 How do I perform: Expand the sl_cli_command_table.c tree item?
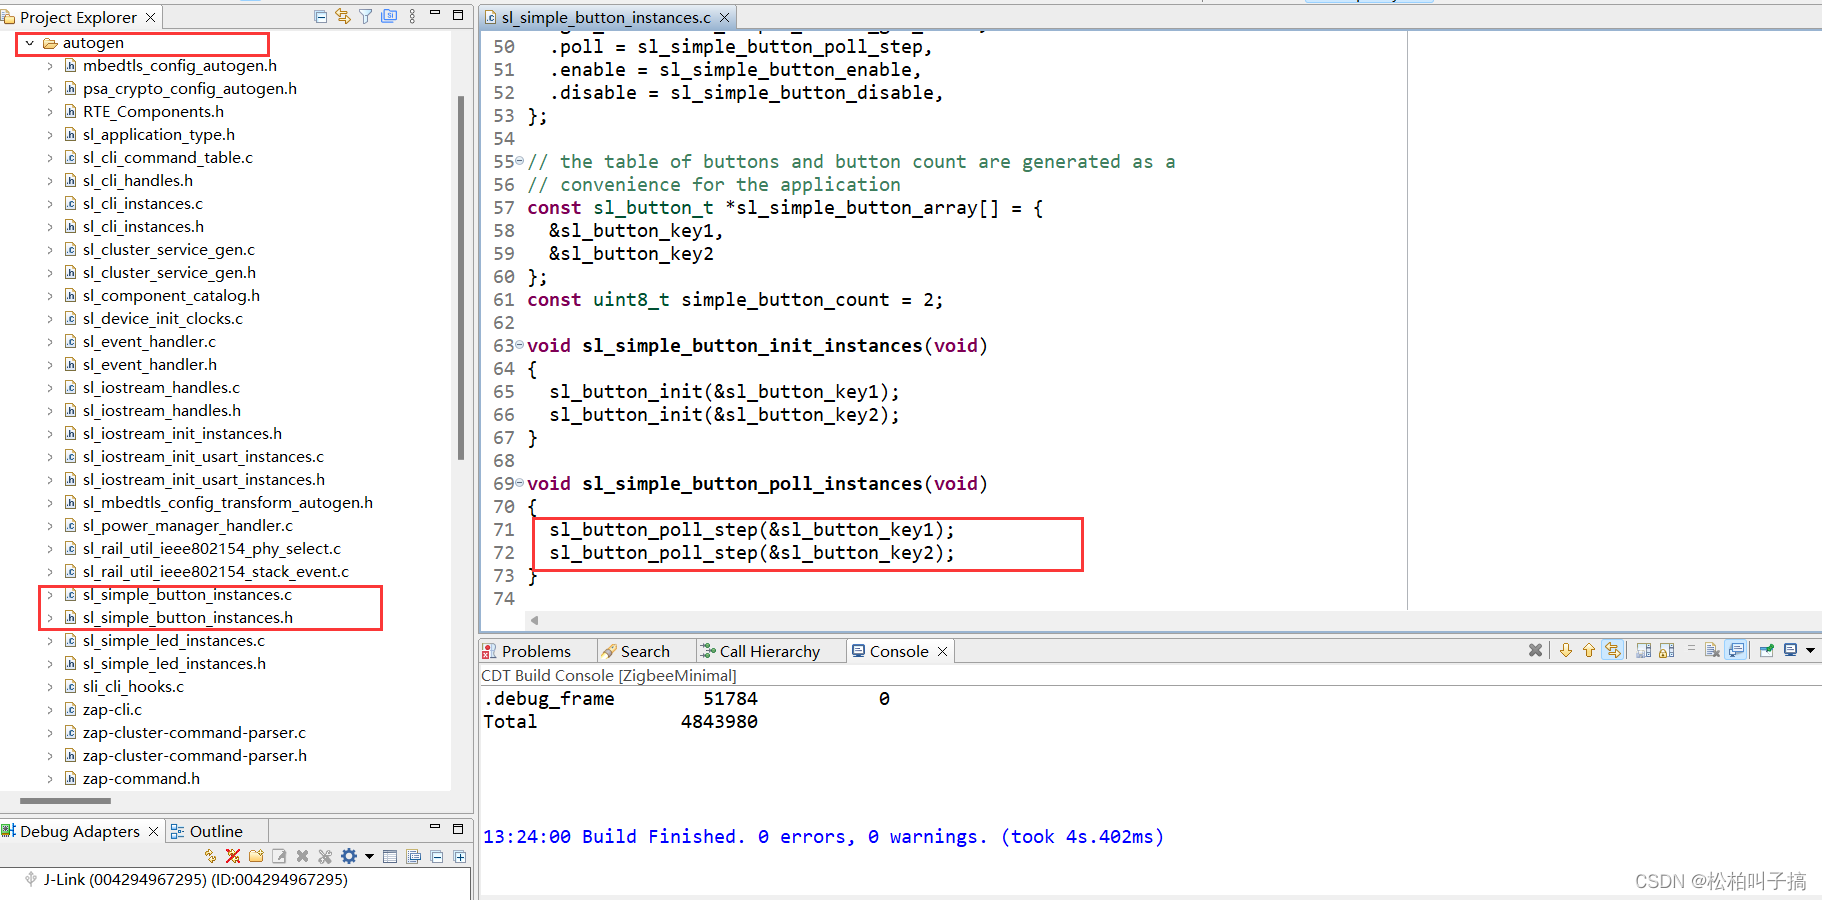49,157
